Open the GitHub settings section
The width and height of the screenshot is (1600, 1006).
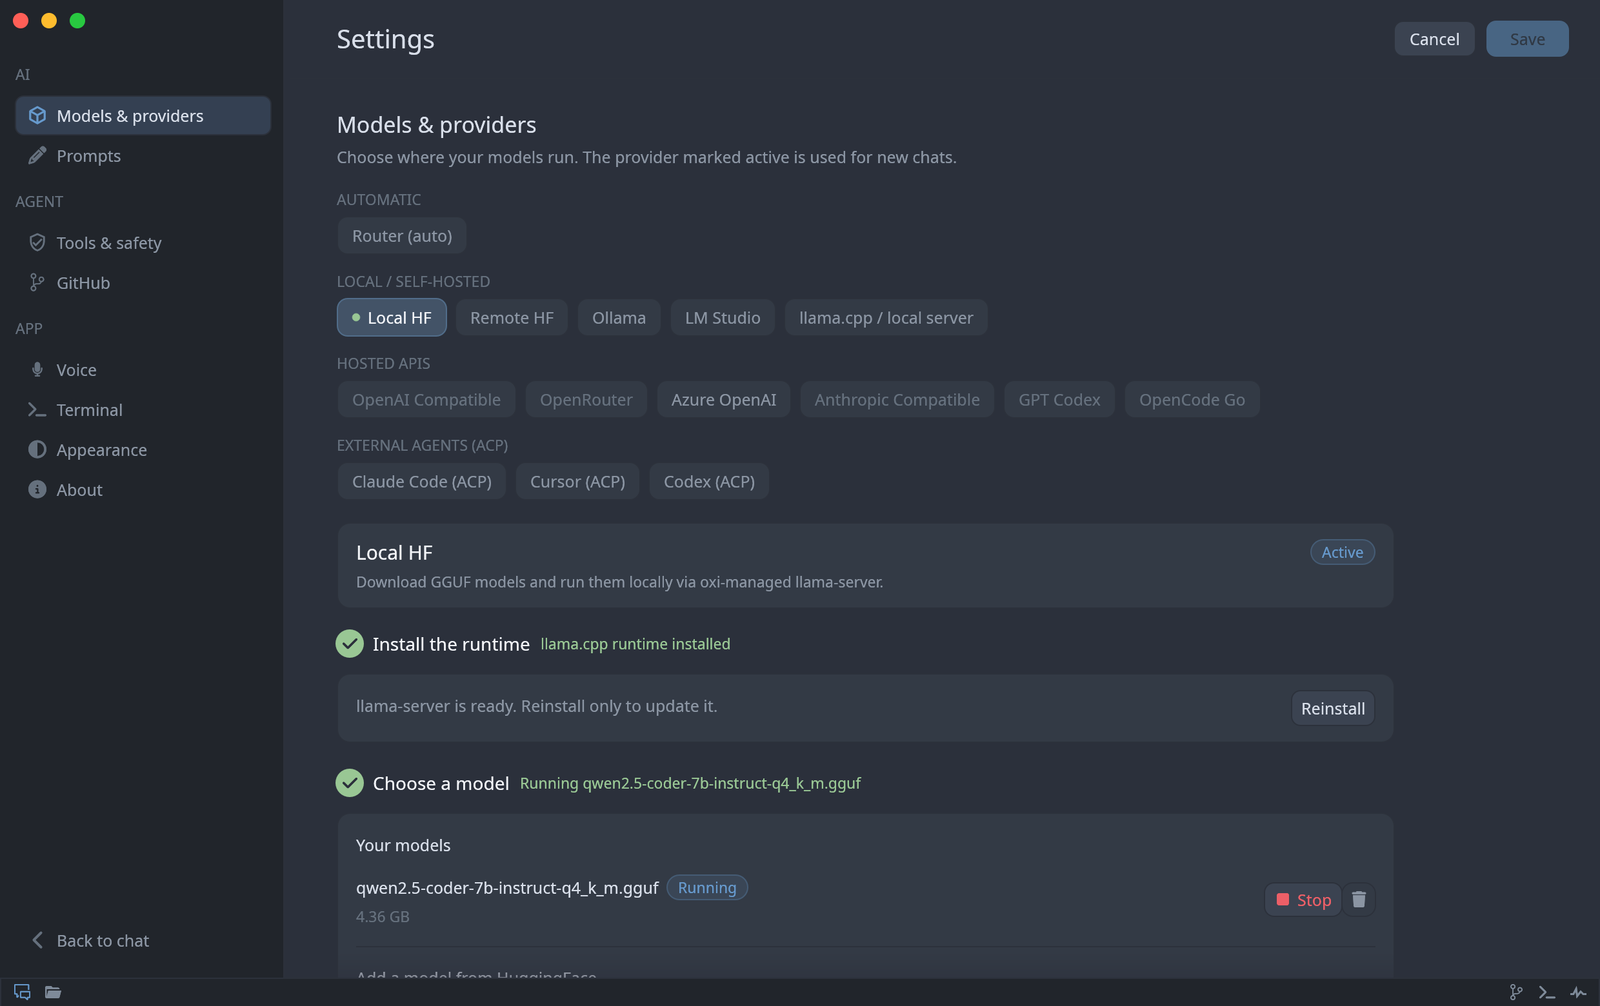pyautogui.click(x=143, y=283)
